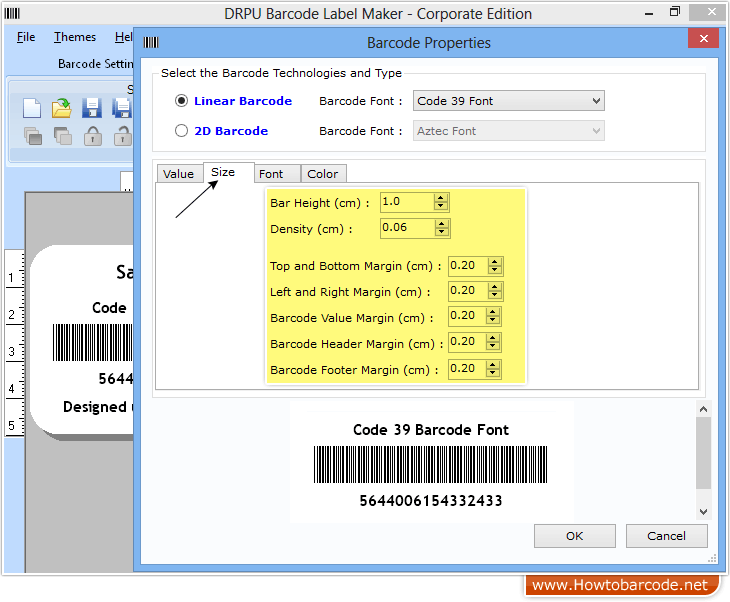Click the Open folder icon

coord(62,108)
